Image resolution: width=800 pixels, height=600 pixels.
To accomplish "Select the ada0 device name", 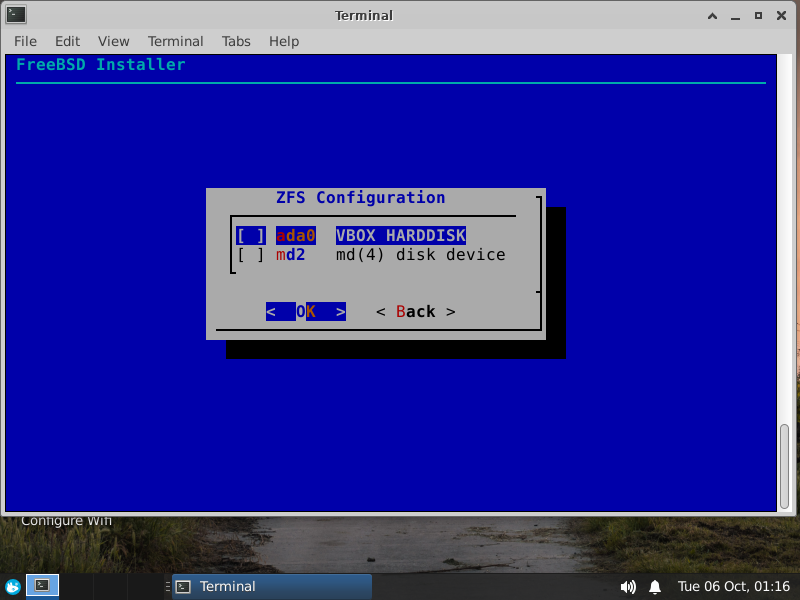I will coord(295,236).
